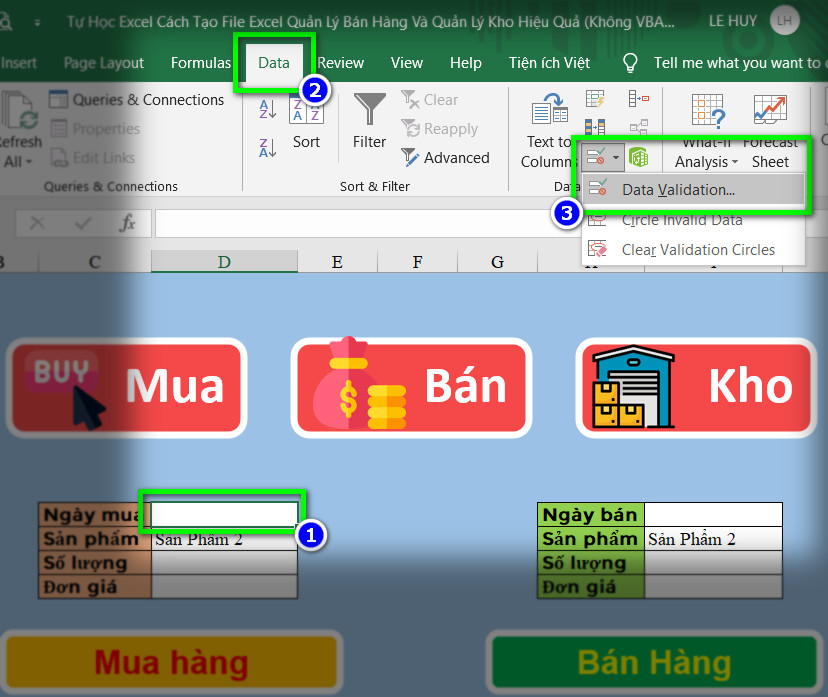
Task: Click the Data Validation ribbon icon
Action: (596, 157)
